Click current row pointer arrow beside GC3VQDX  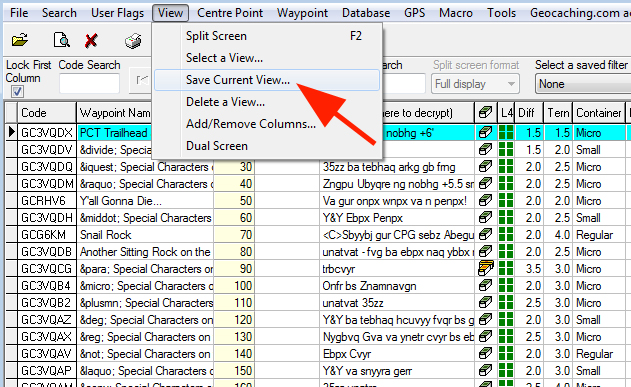(12, 132)
